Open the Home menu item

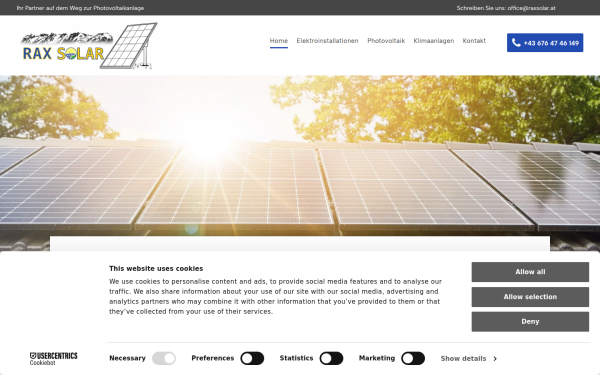point(279,41)
